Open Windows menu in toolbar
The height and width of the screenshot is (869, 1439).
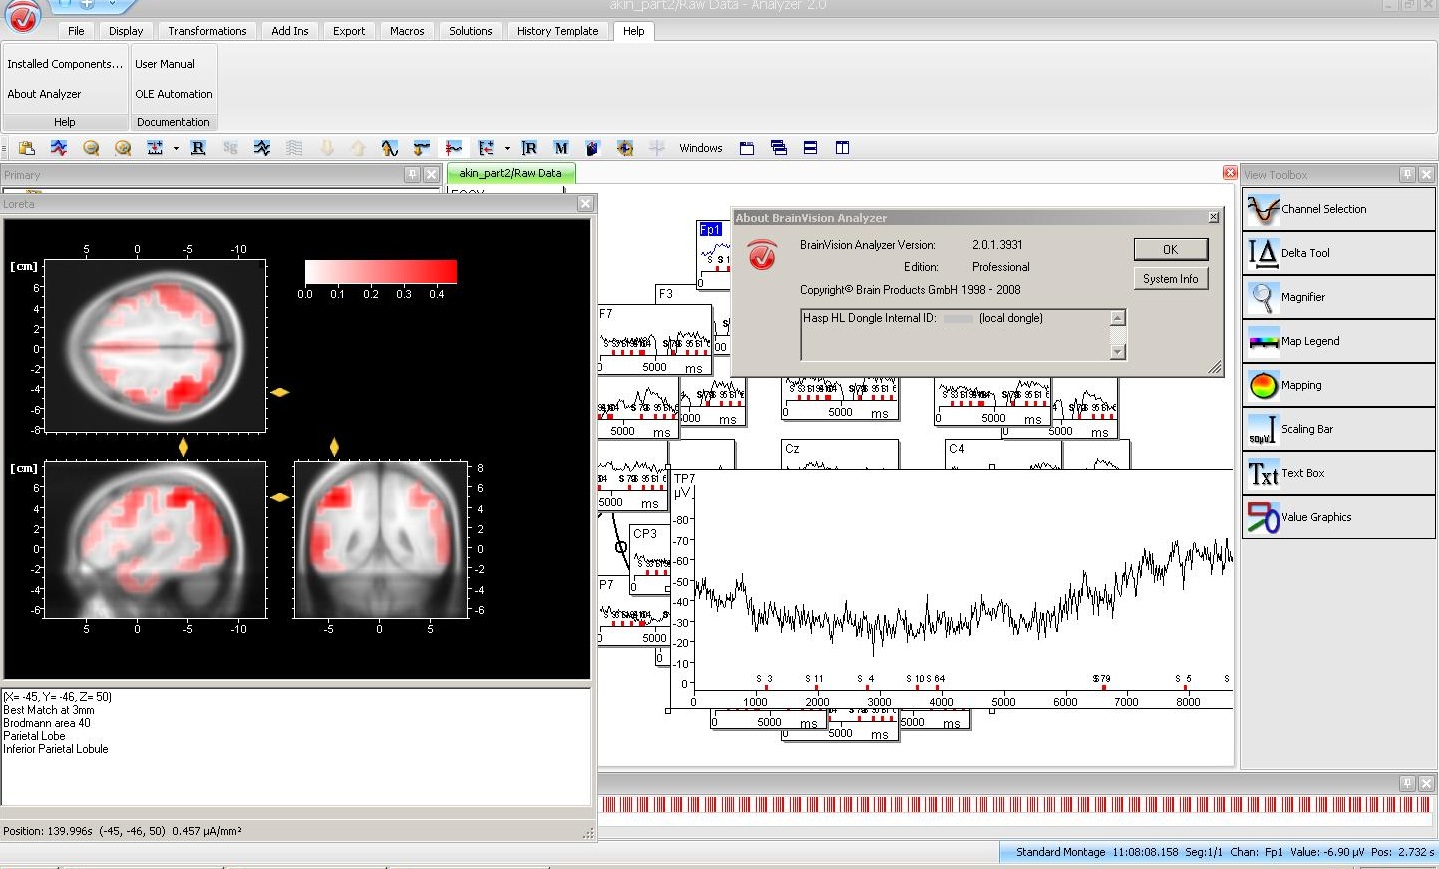pyautogui.click(x=700, y=148)
